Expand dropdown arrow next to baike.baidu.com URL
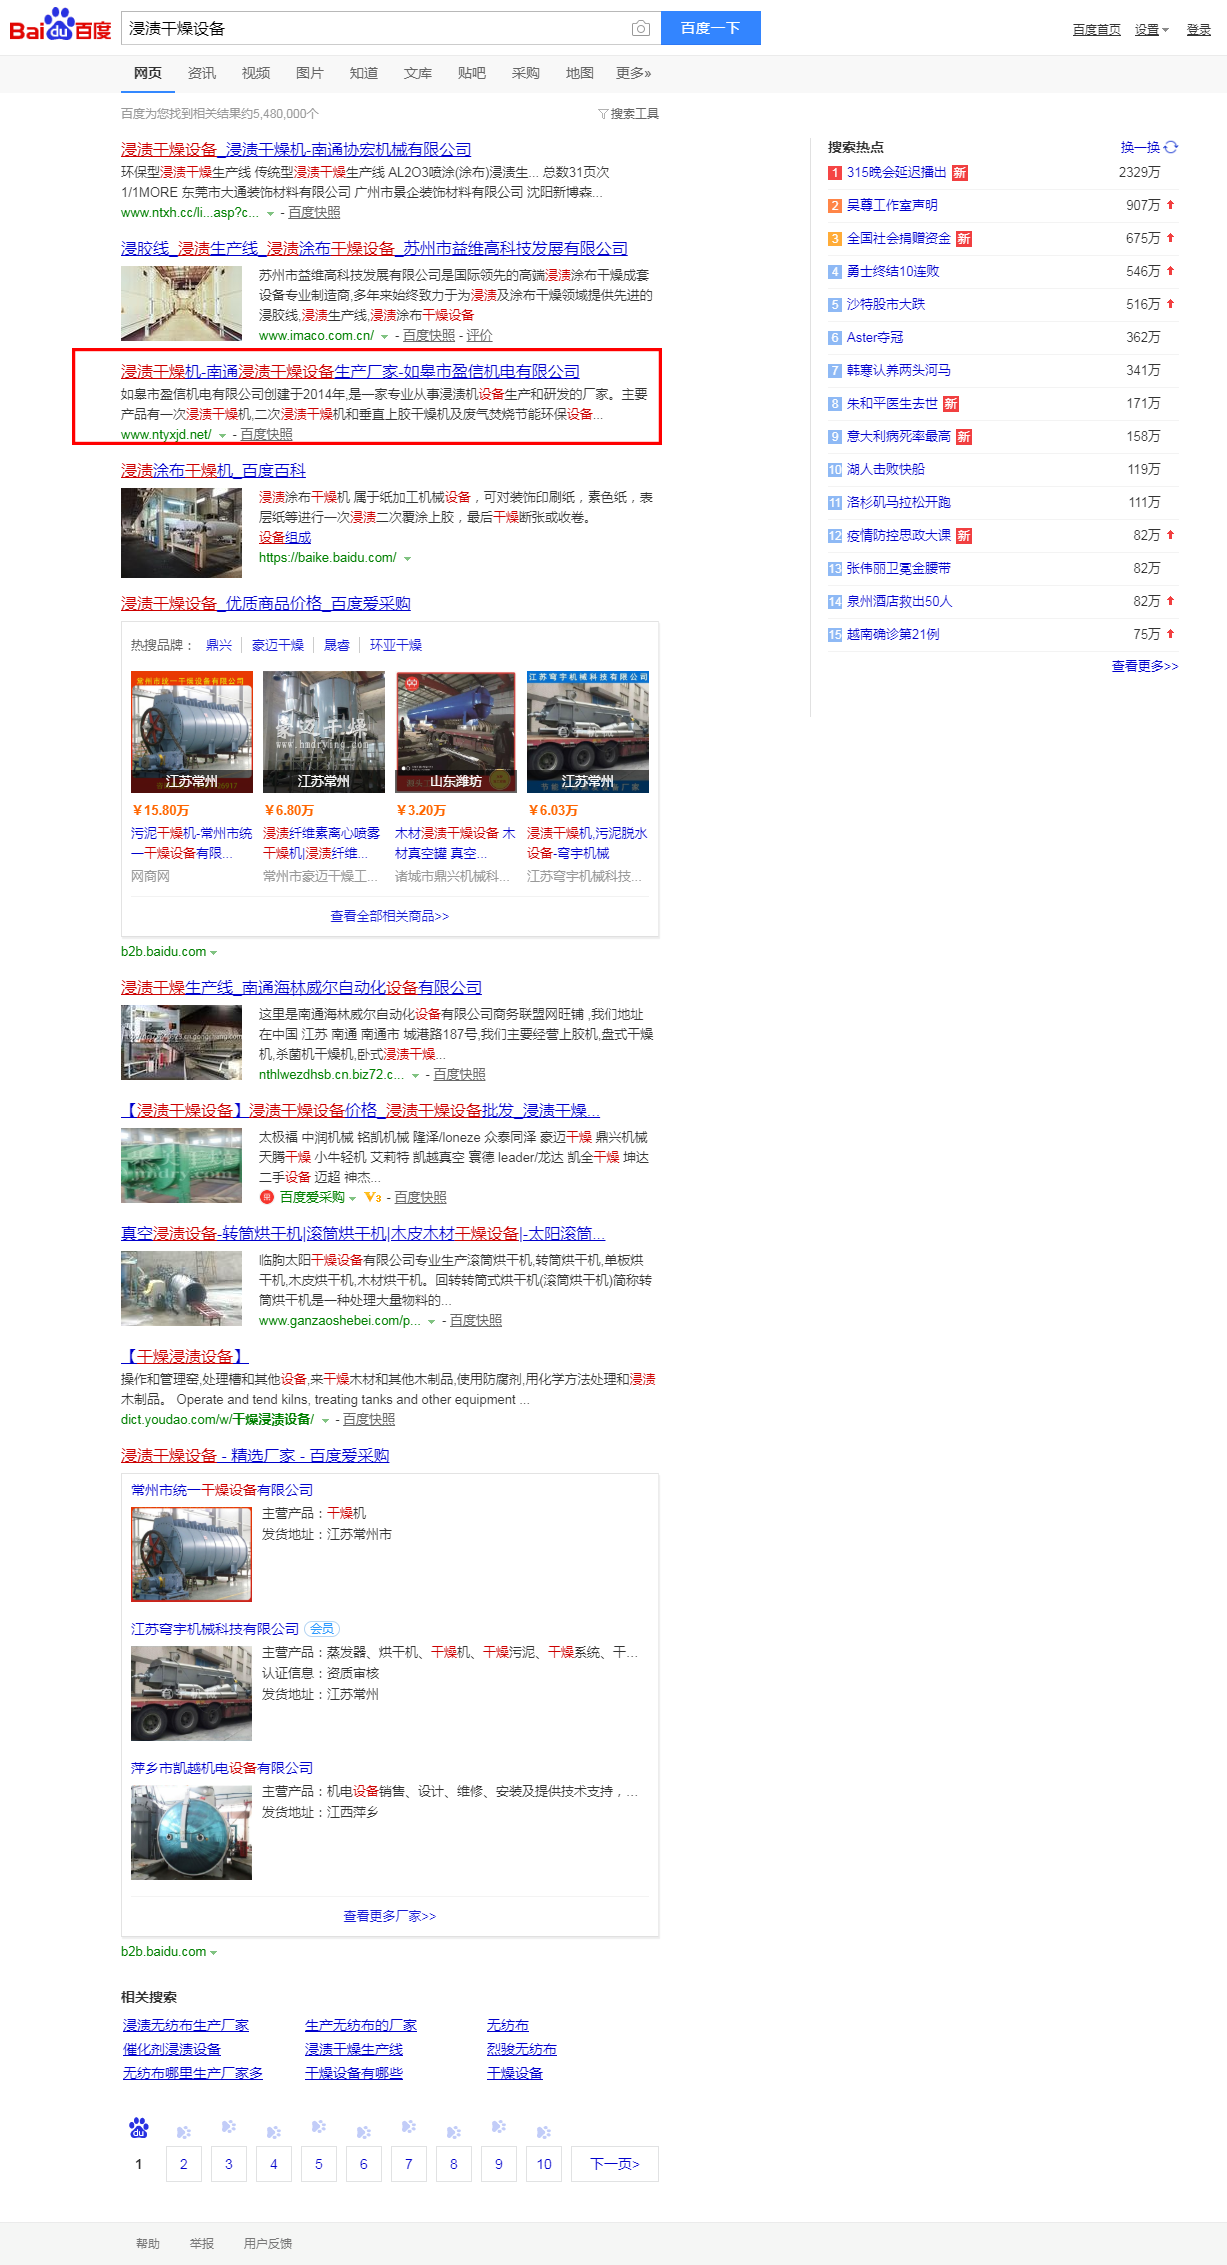 407,558
